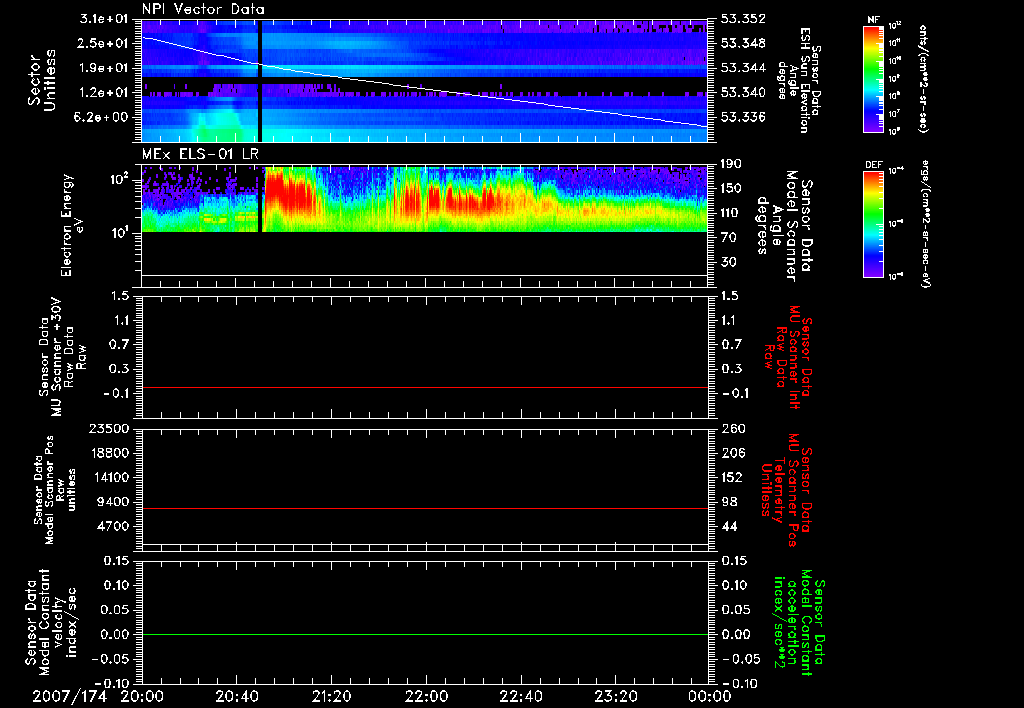Viewport: 1024px width, 708px height.
Task: Click the '18800' scanner position tick
Action: point(110,453)
